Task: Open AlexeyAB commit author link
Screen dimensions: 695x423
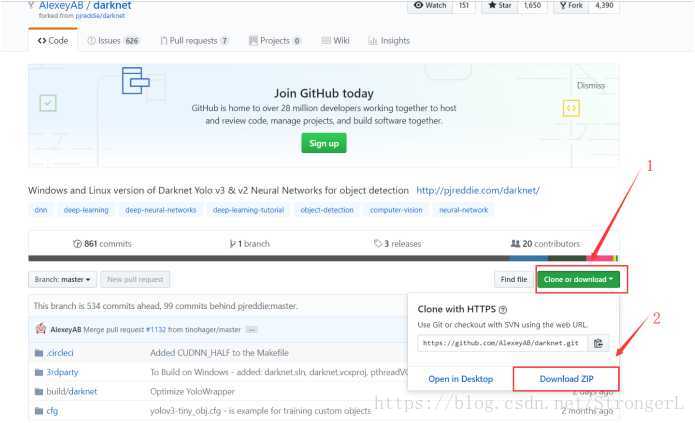Action: click(66, 330)
